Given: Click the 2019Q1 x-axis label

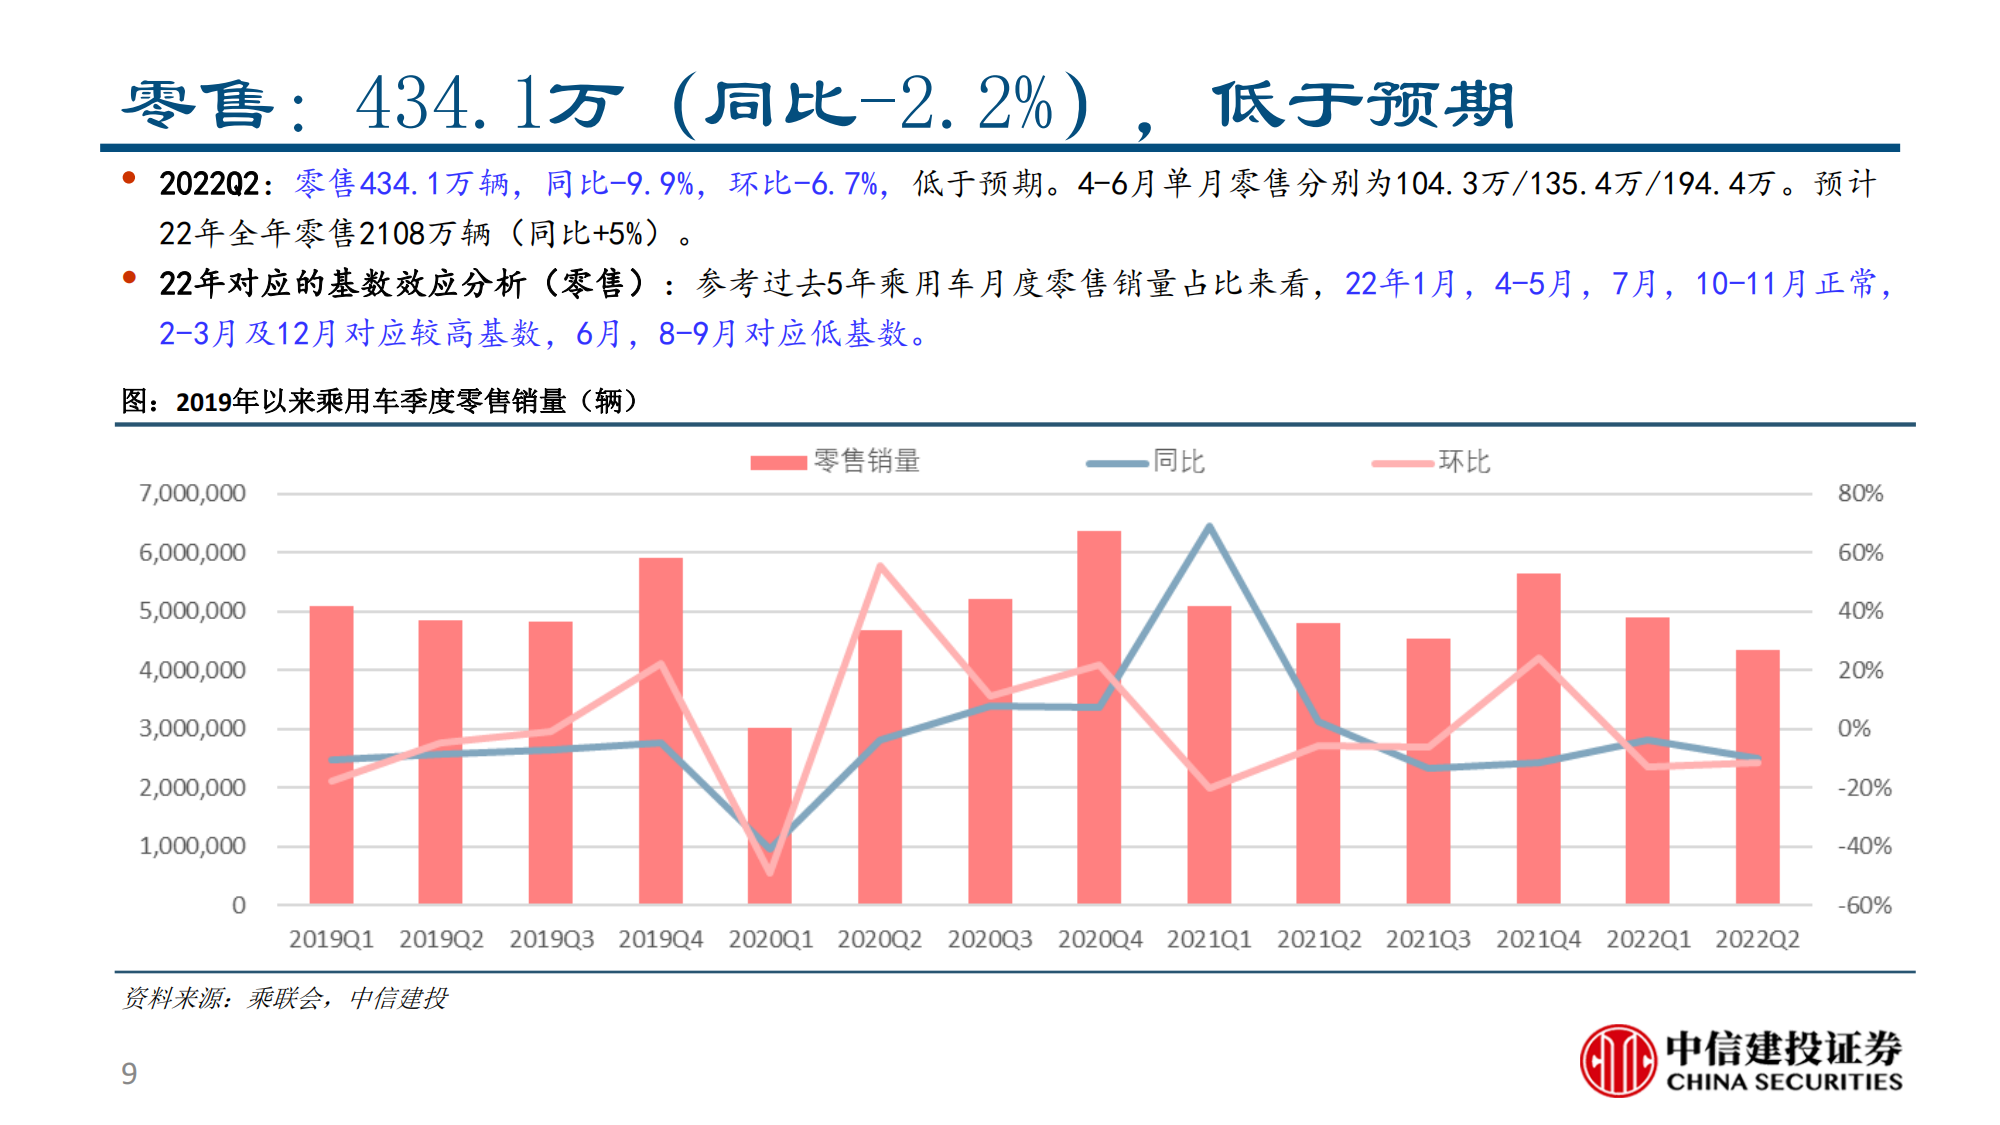Looking at the screenshot, I should coord(331,939).
